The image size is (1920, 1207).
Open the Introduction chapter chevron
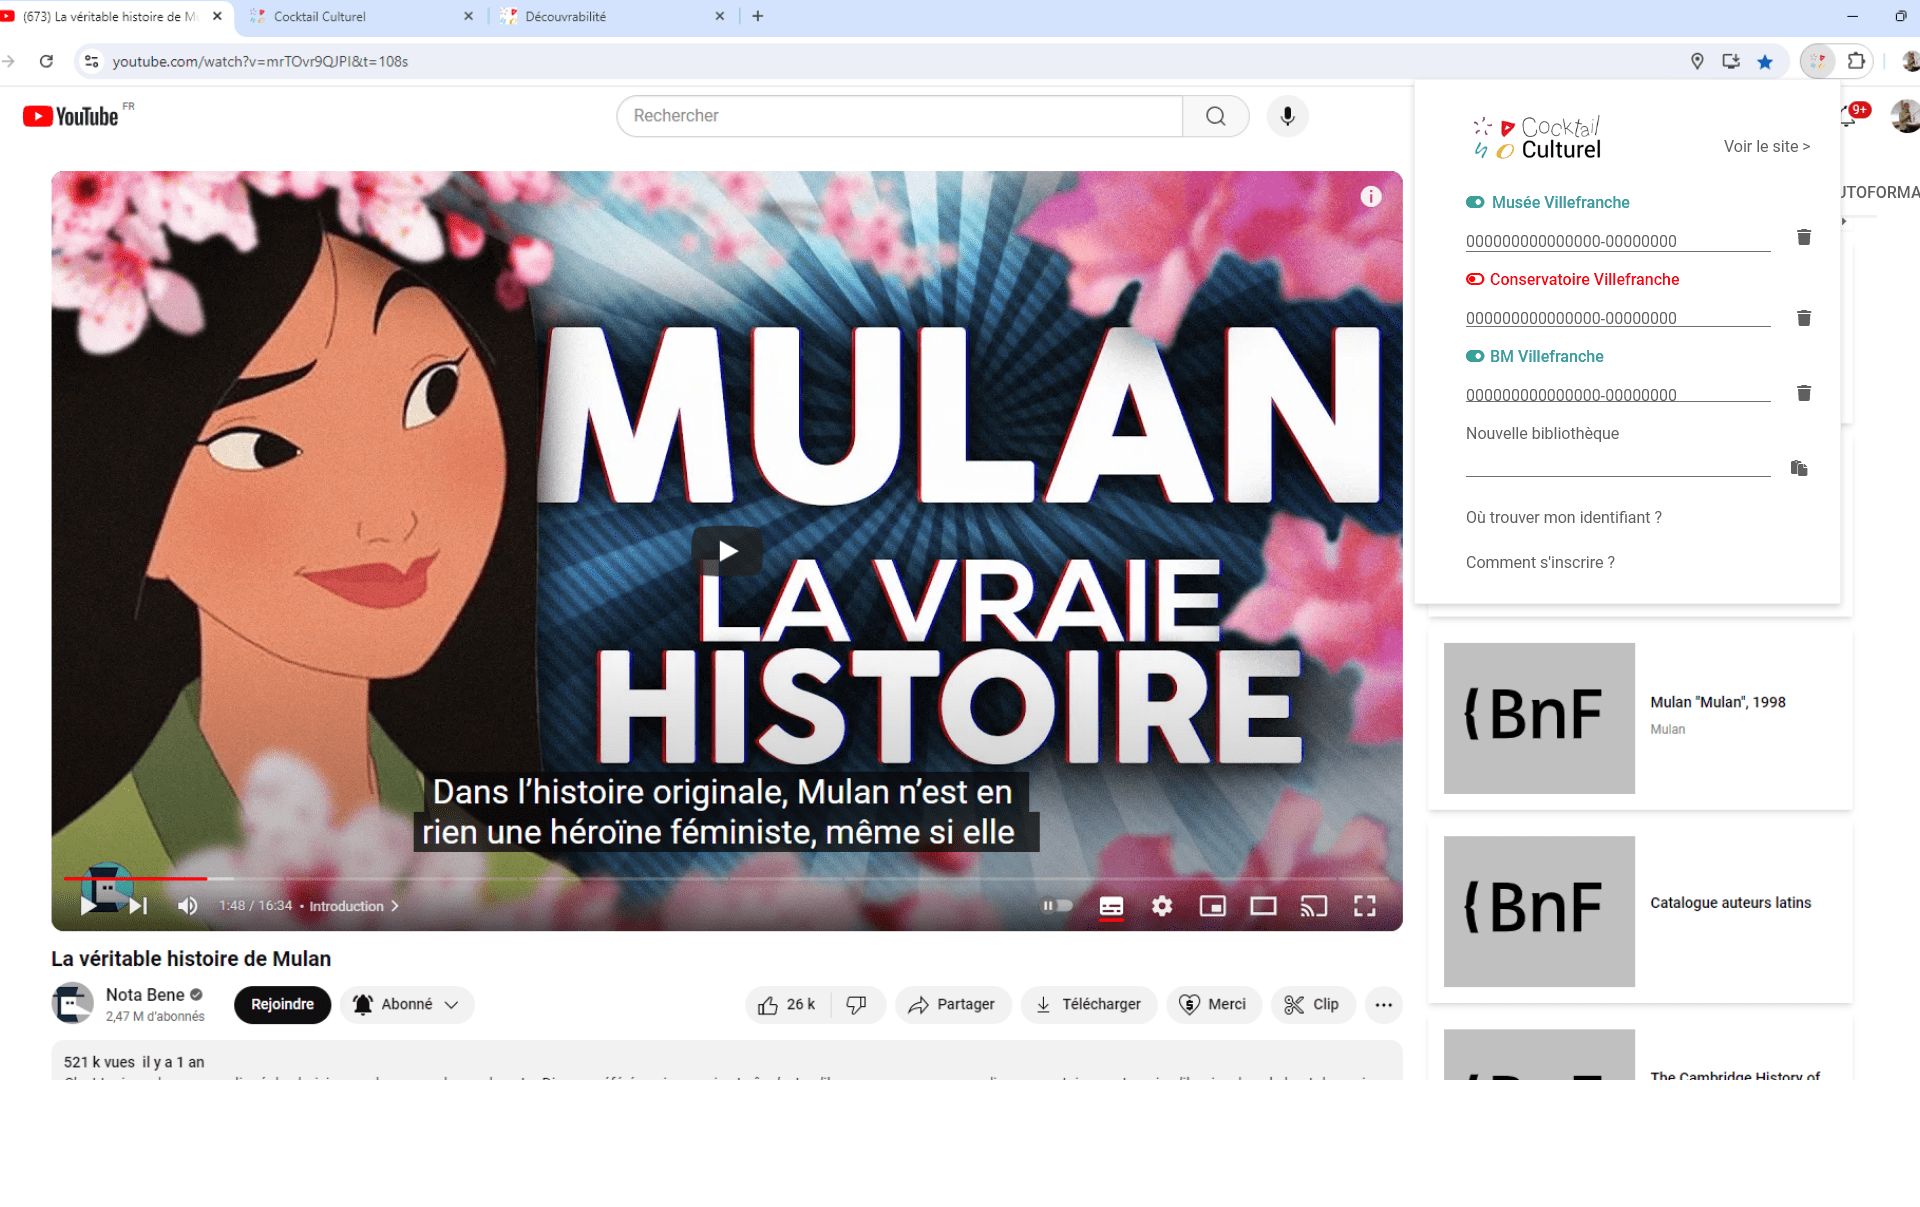pyautogui.click(x=395, y=906)
